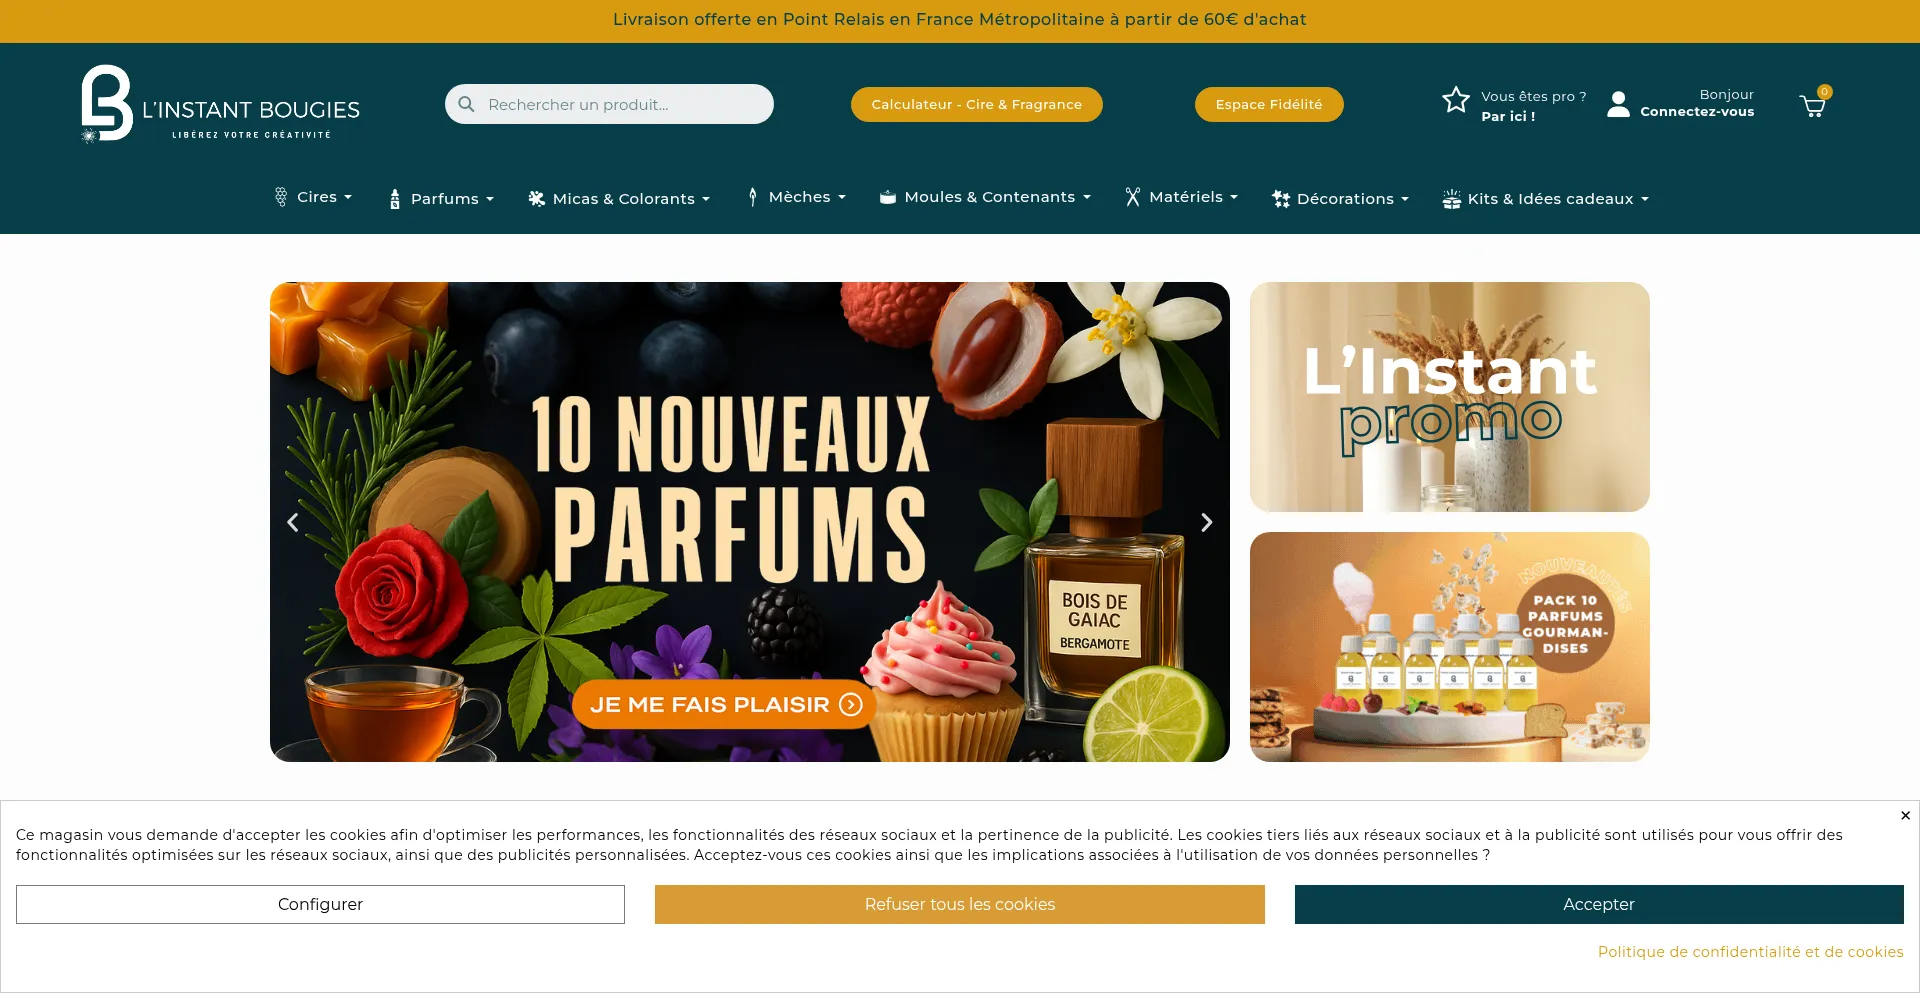Expand the Micas & Colorants menu
The width and height of the screenshot is (1920, 993).
pos(619,198)
